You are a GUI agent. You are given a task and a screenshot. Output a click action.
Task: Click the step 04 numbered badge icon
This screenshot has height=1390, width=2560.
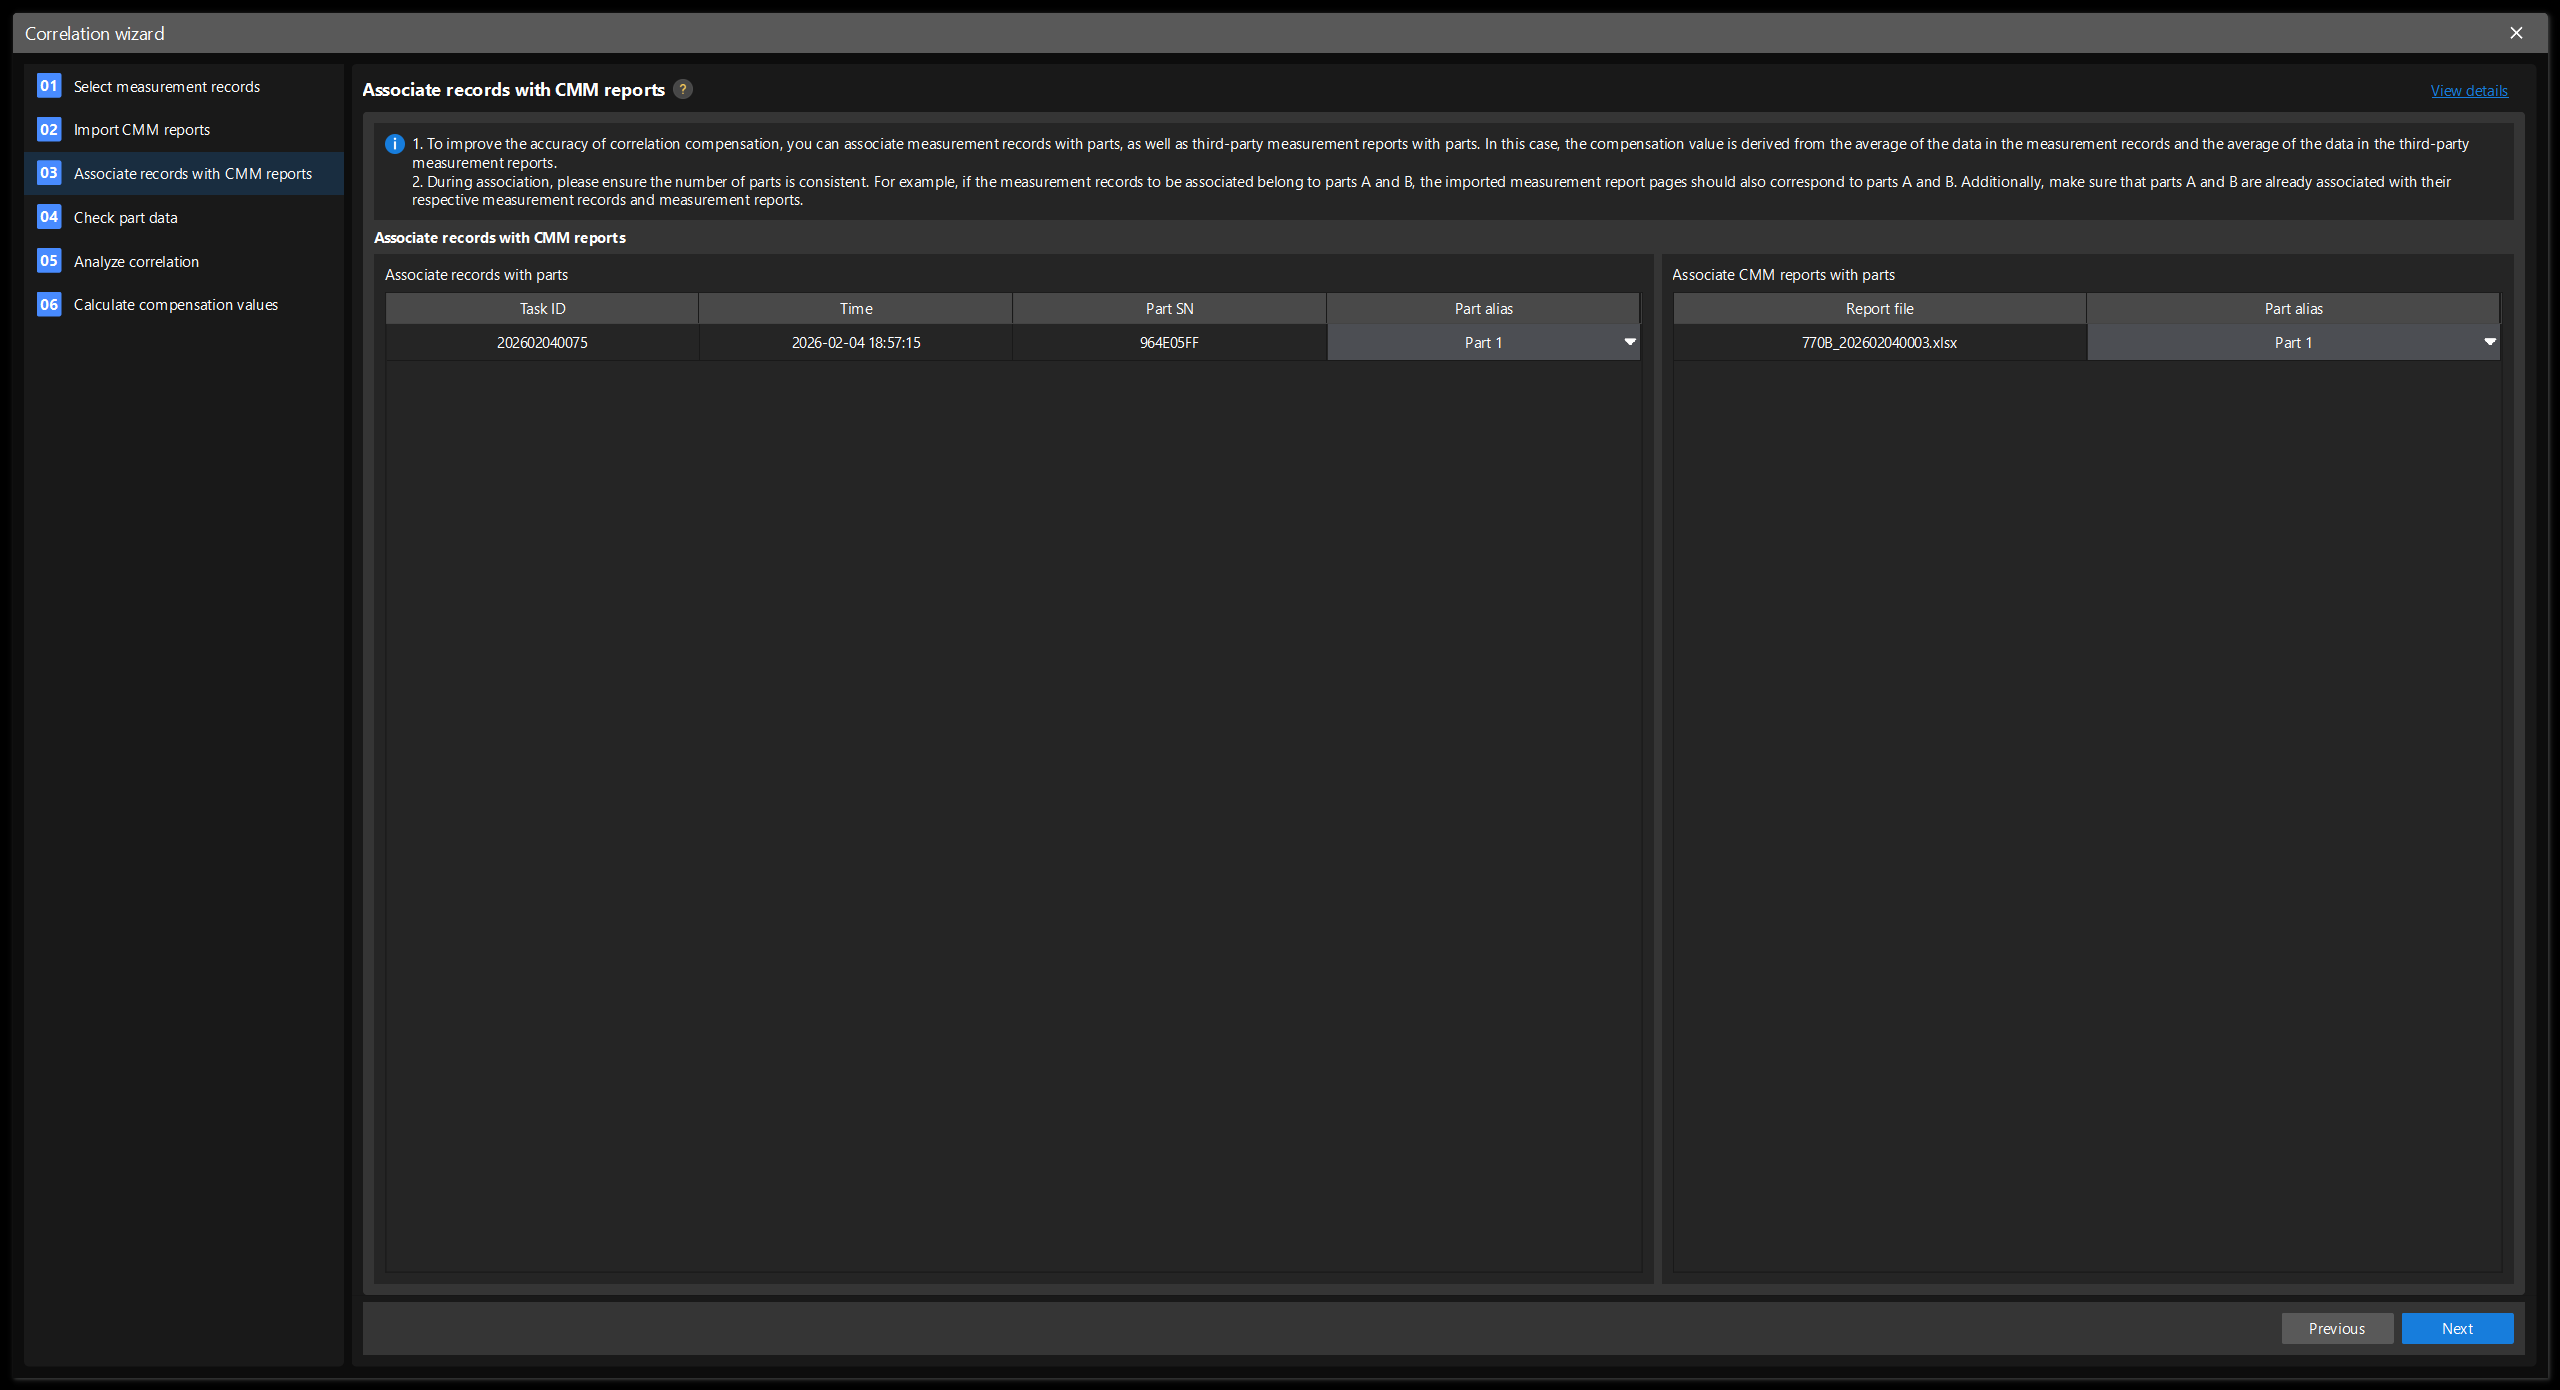point(48,217)
